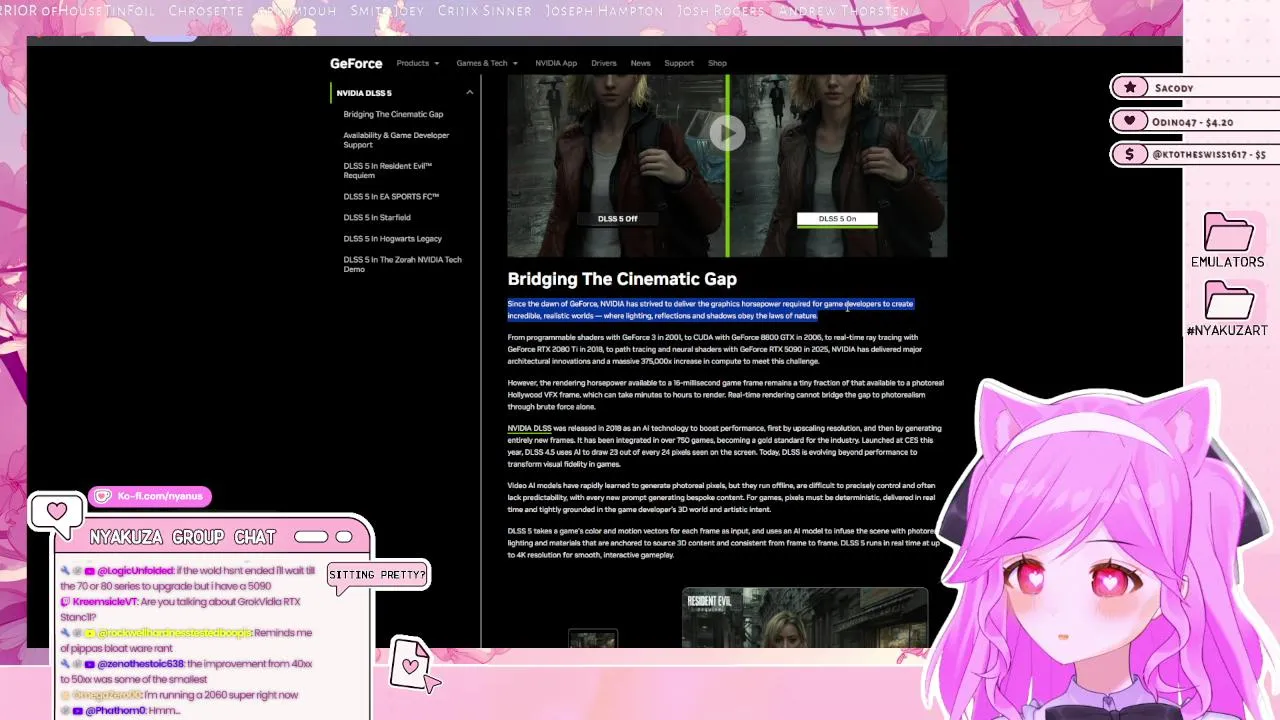The image size is (1280, 720).
Task: Expand the Games & Tech dropdown
Action: pyautogui.click(x=487, y=63)
